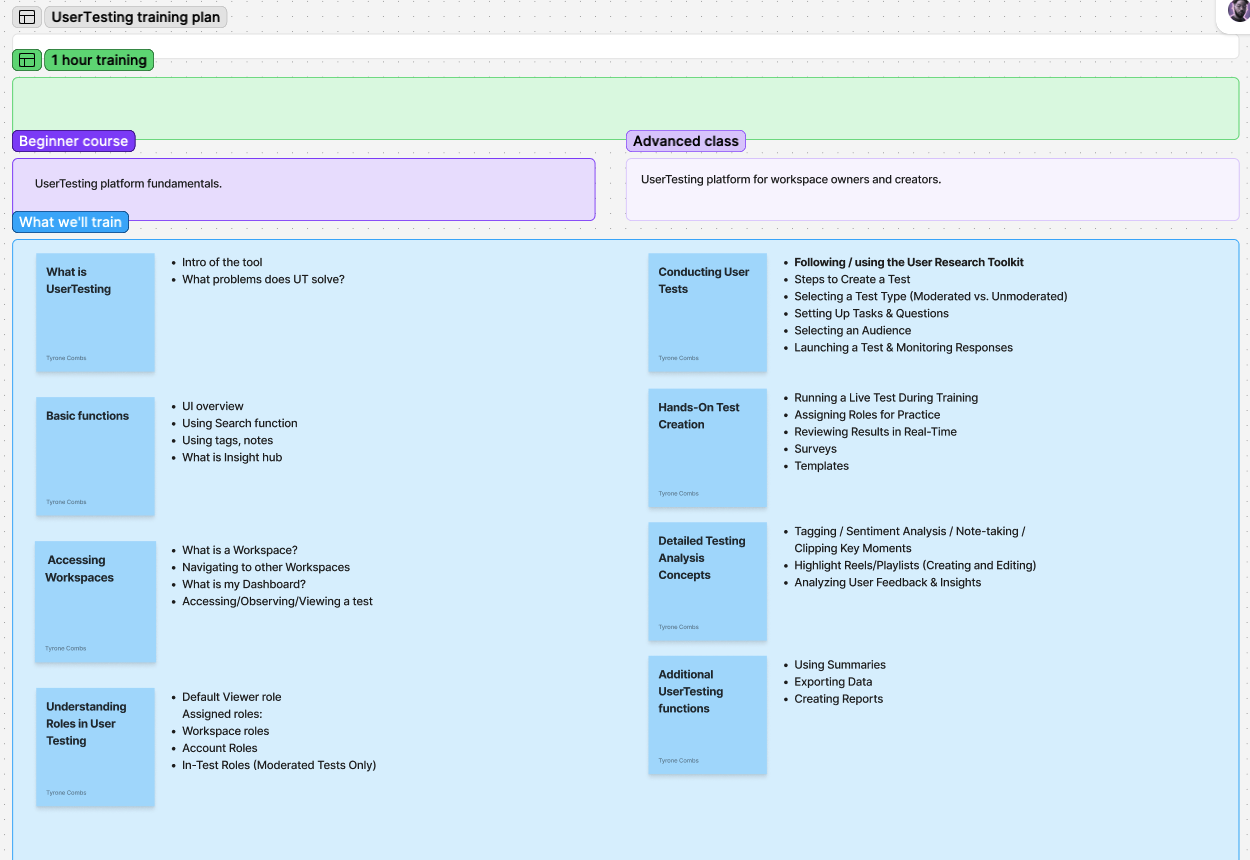This screenshot has height=860, width=1250.
Task: Click Selecting a Test Type bullet
Action: pyautogui.click(x=931, y=296)
